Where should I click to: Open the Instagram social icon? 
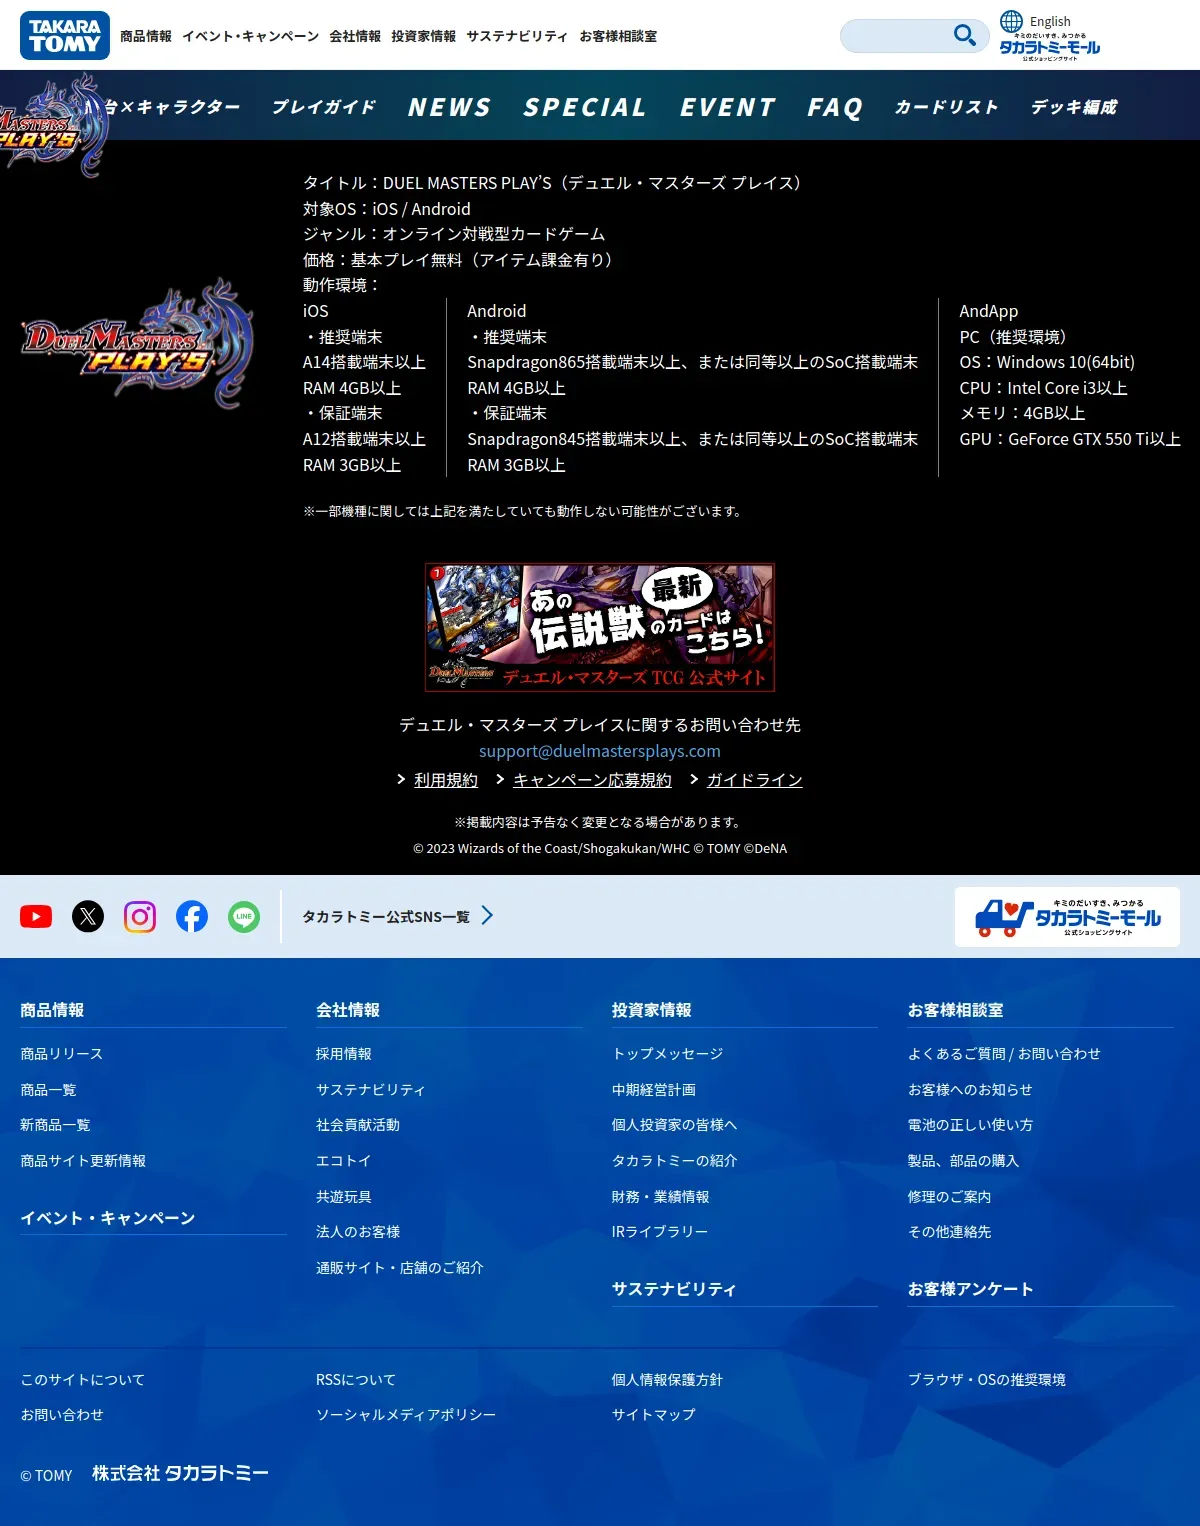coord(140,916)
